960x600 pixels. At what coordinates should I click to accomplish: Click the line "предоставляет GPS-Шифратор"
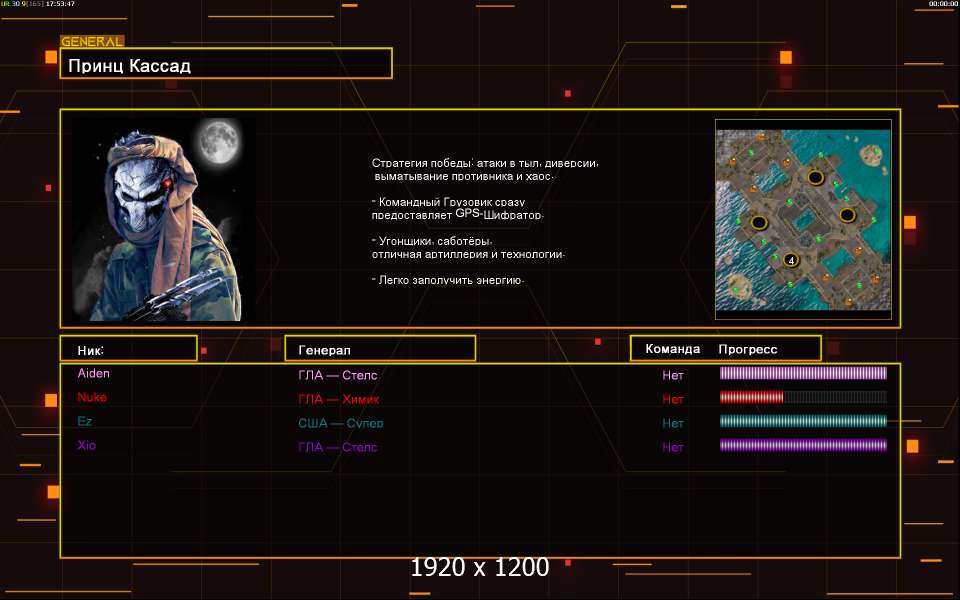tap(457, 215)
